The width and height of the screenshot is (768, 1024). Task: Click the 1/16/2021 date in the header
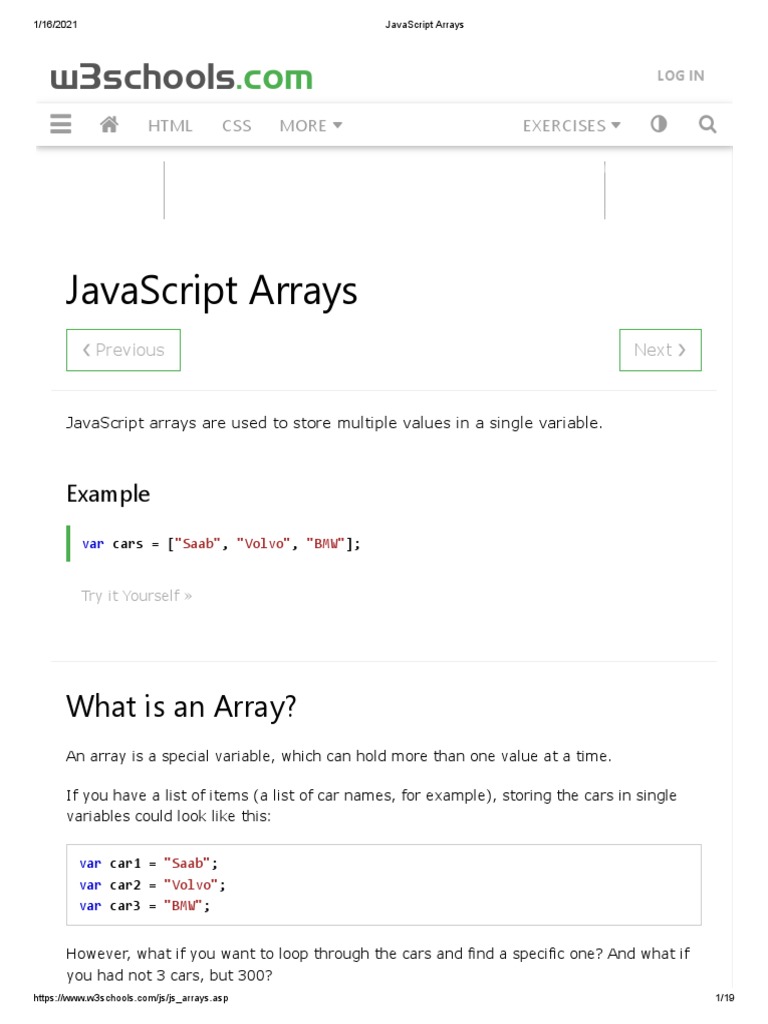click(x=56, y=25)
